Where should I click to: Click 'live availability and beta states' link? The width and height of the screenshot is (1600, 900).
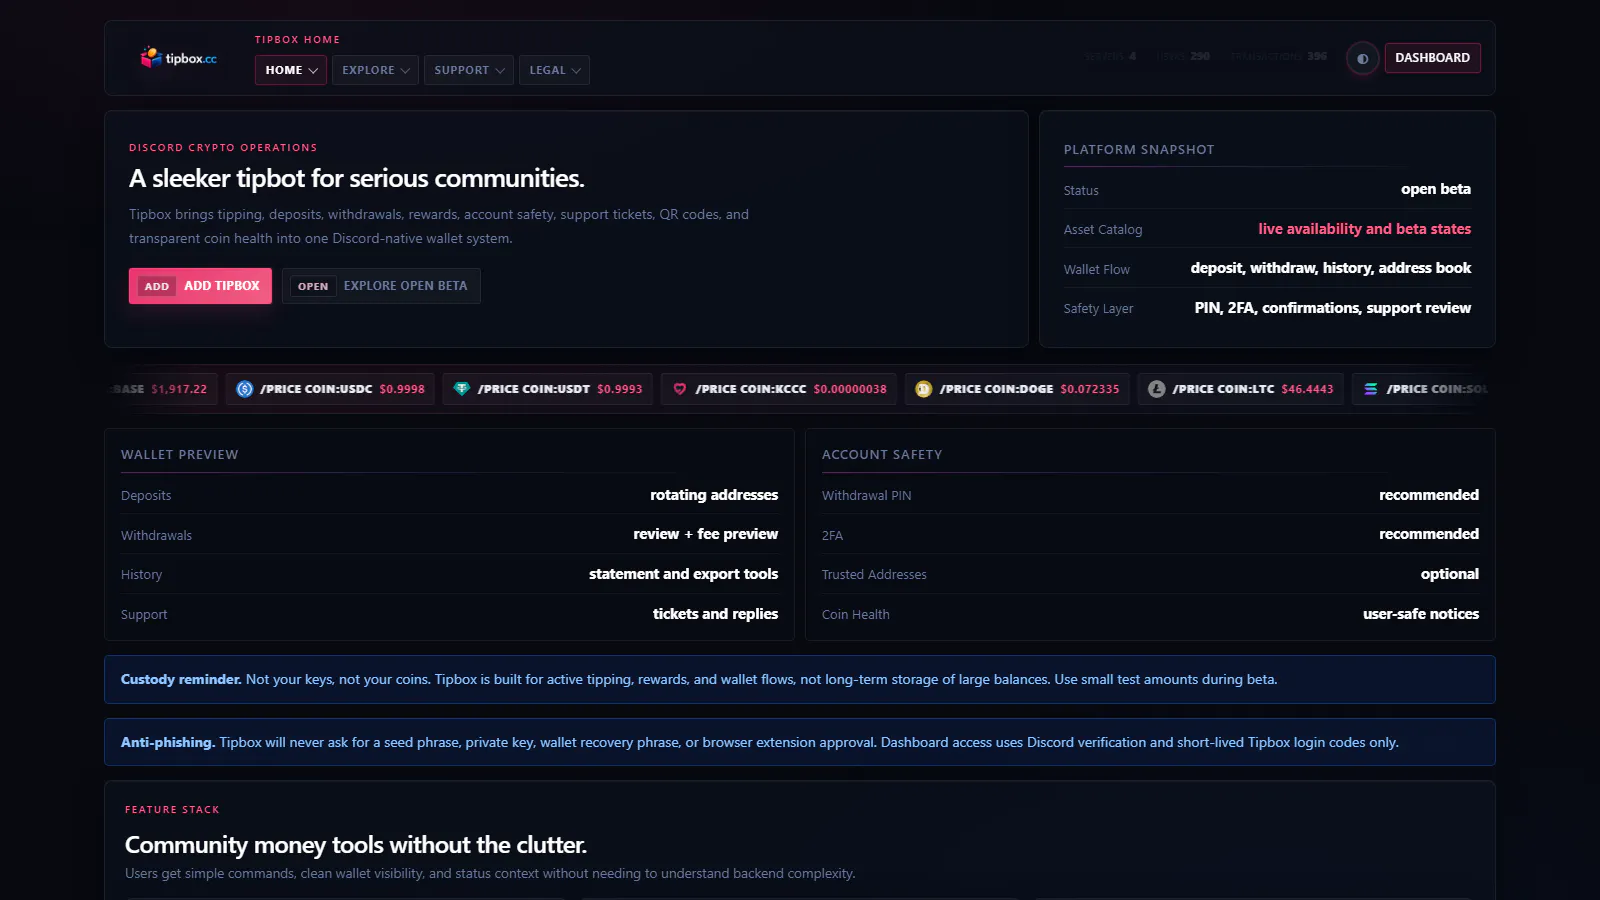pyautogui.click(x=1364, y=229)
